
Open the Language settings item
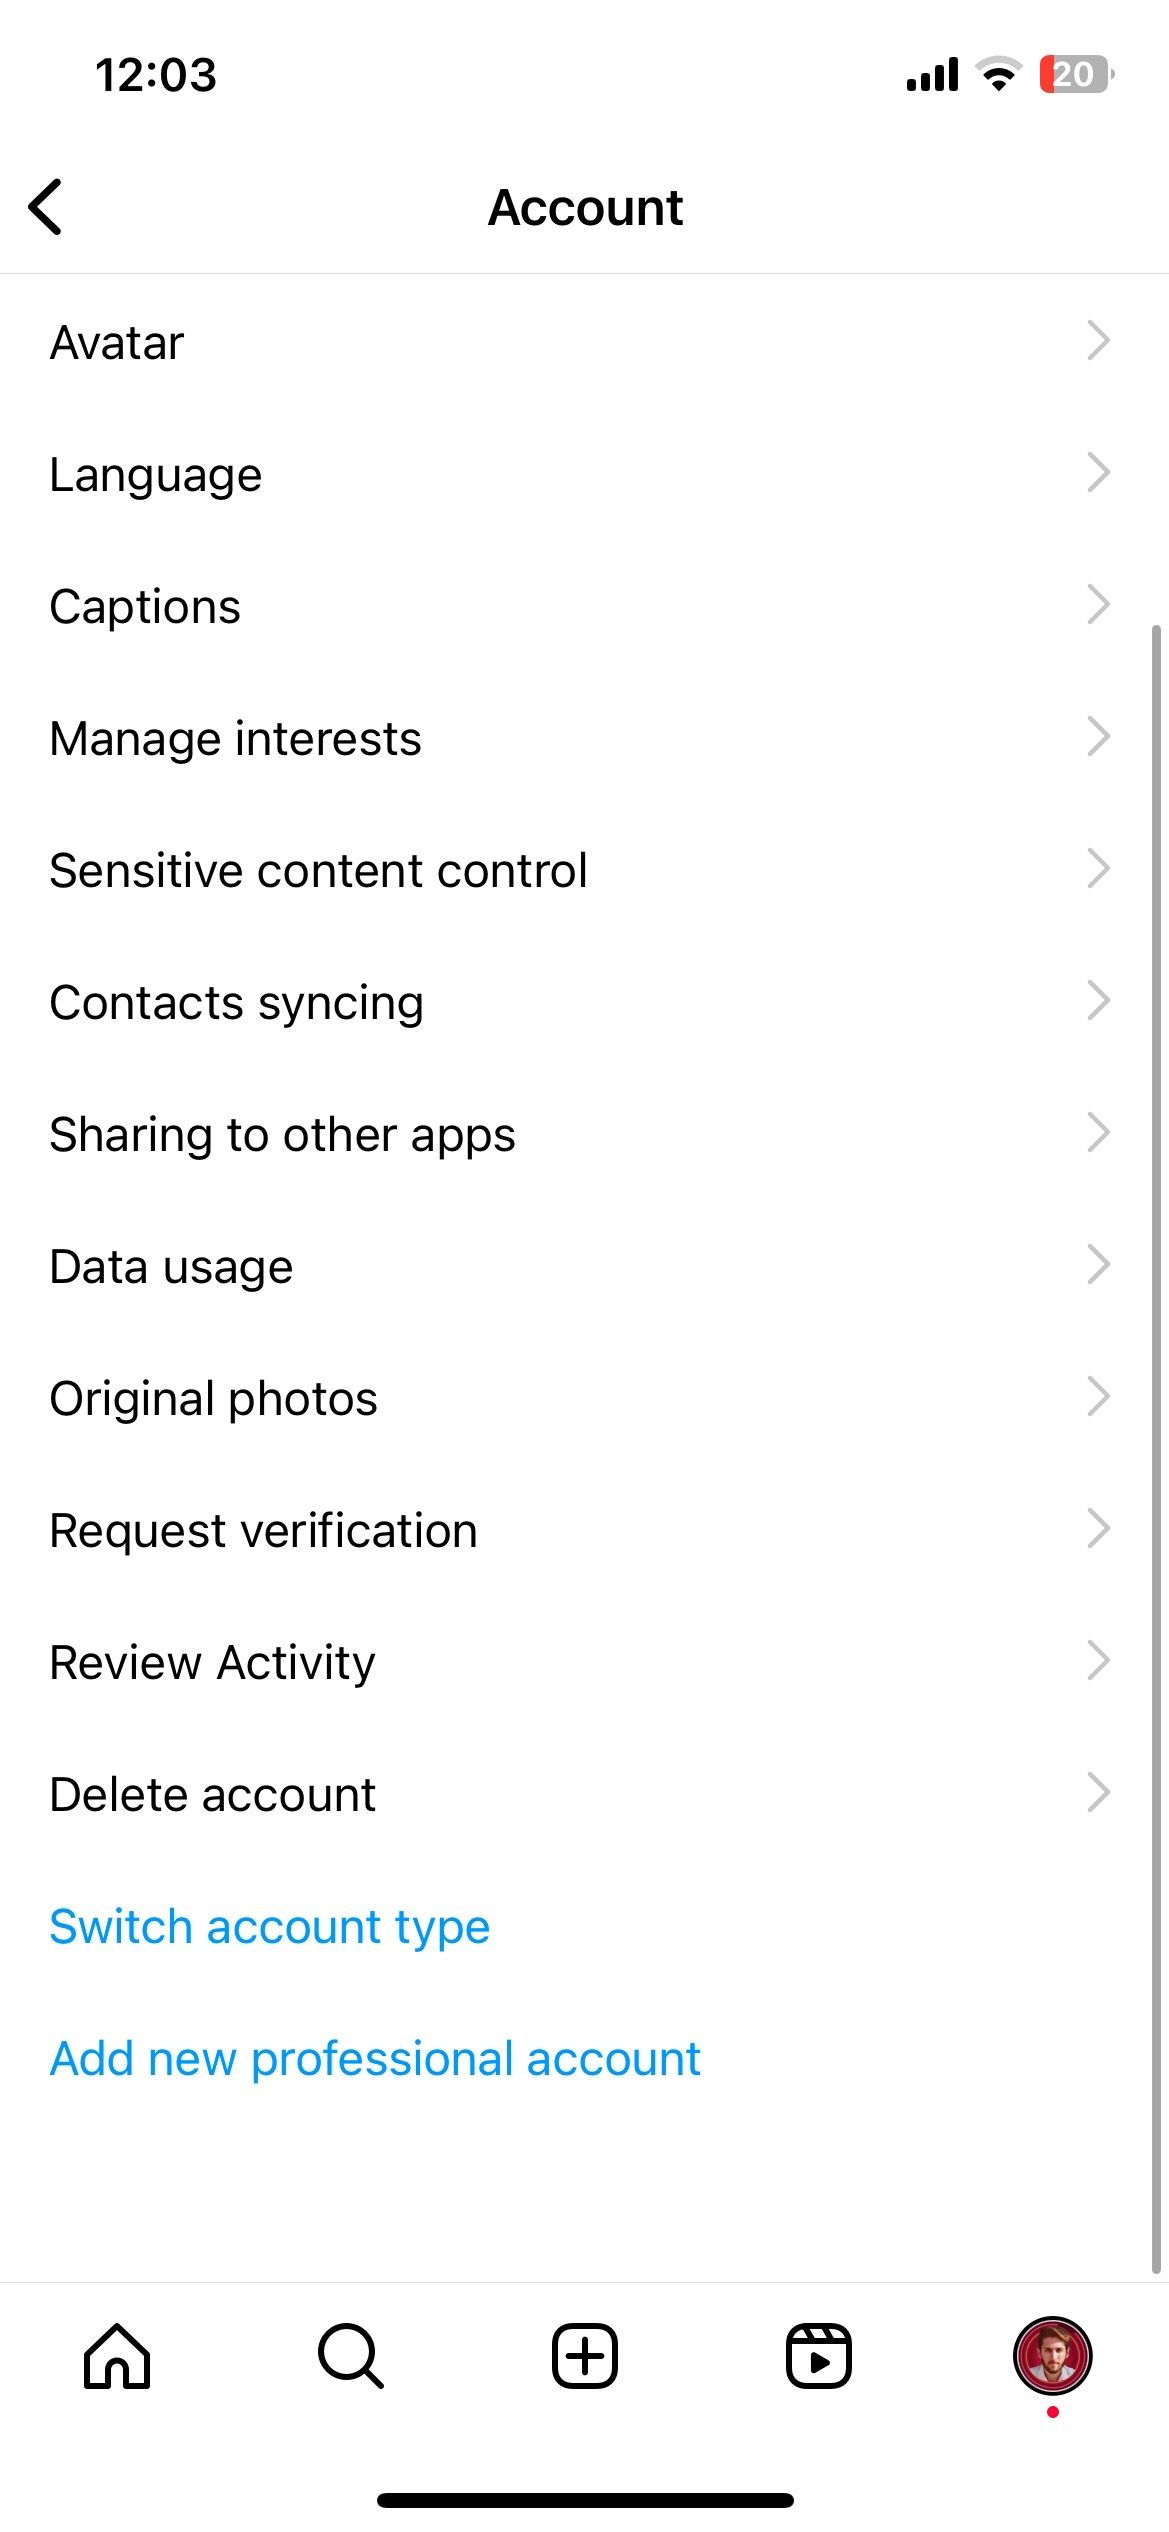(x=156, y=474)
